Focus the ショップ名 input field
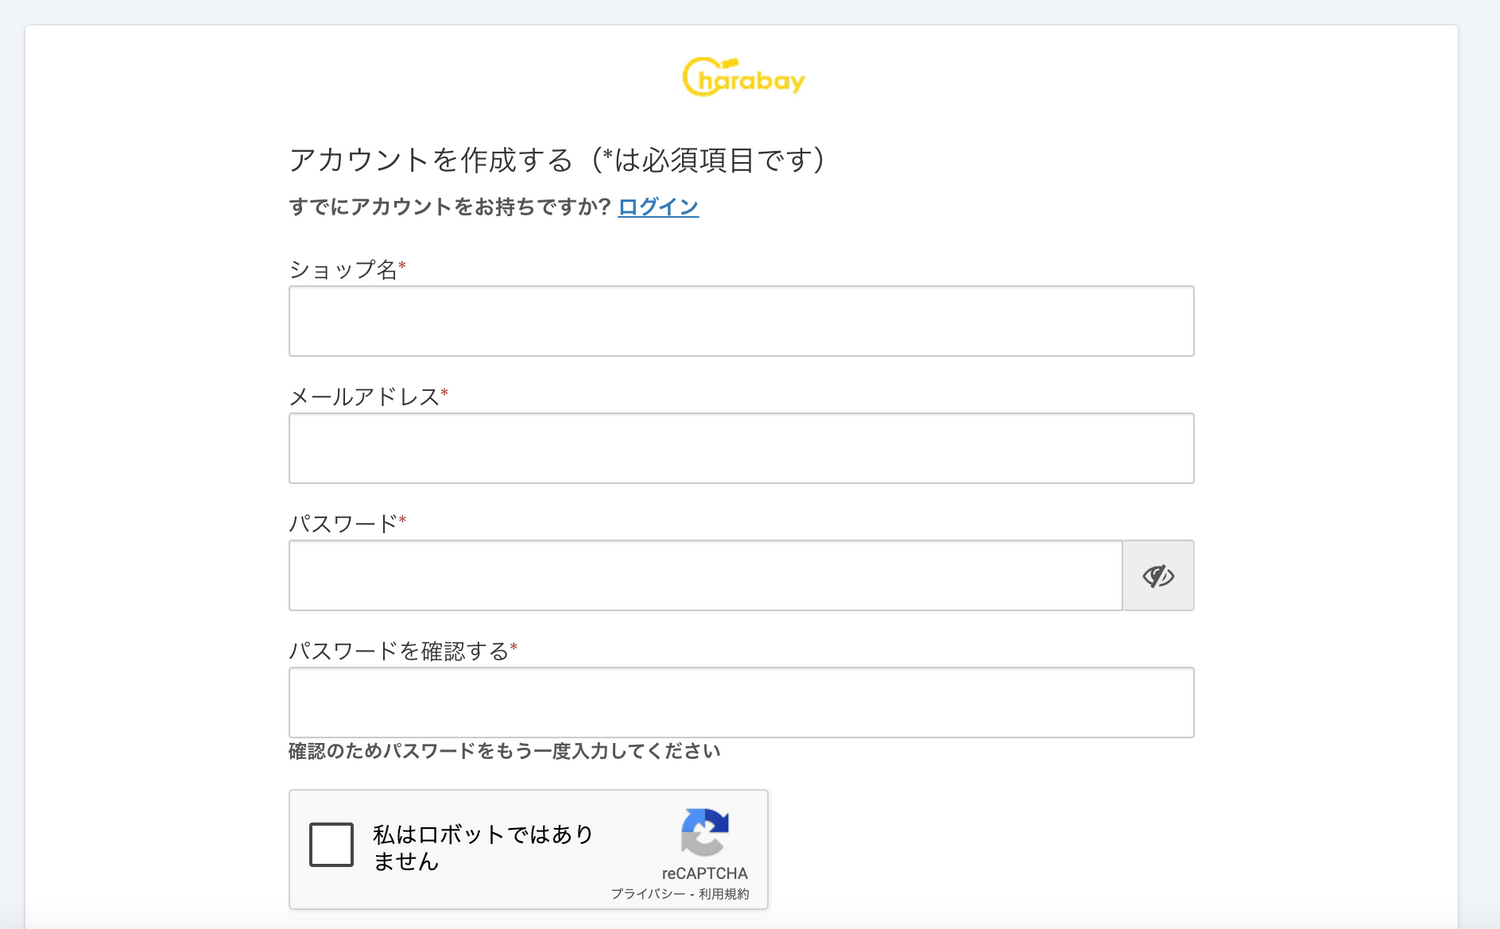The image size is (1500, 929). pyautogui.click(x=741, y=321)
